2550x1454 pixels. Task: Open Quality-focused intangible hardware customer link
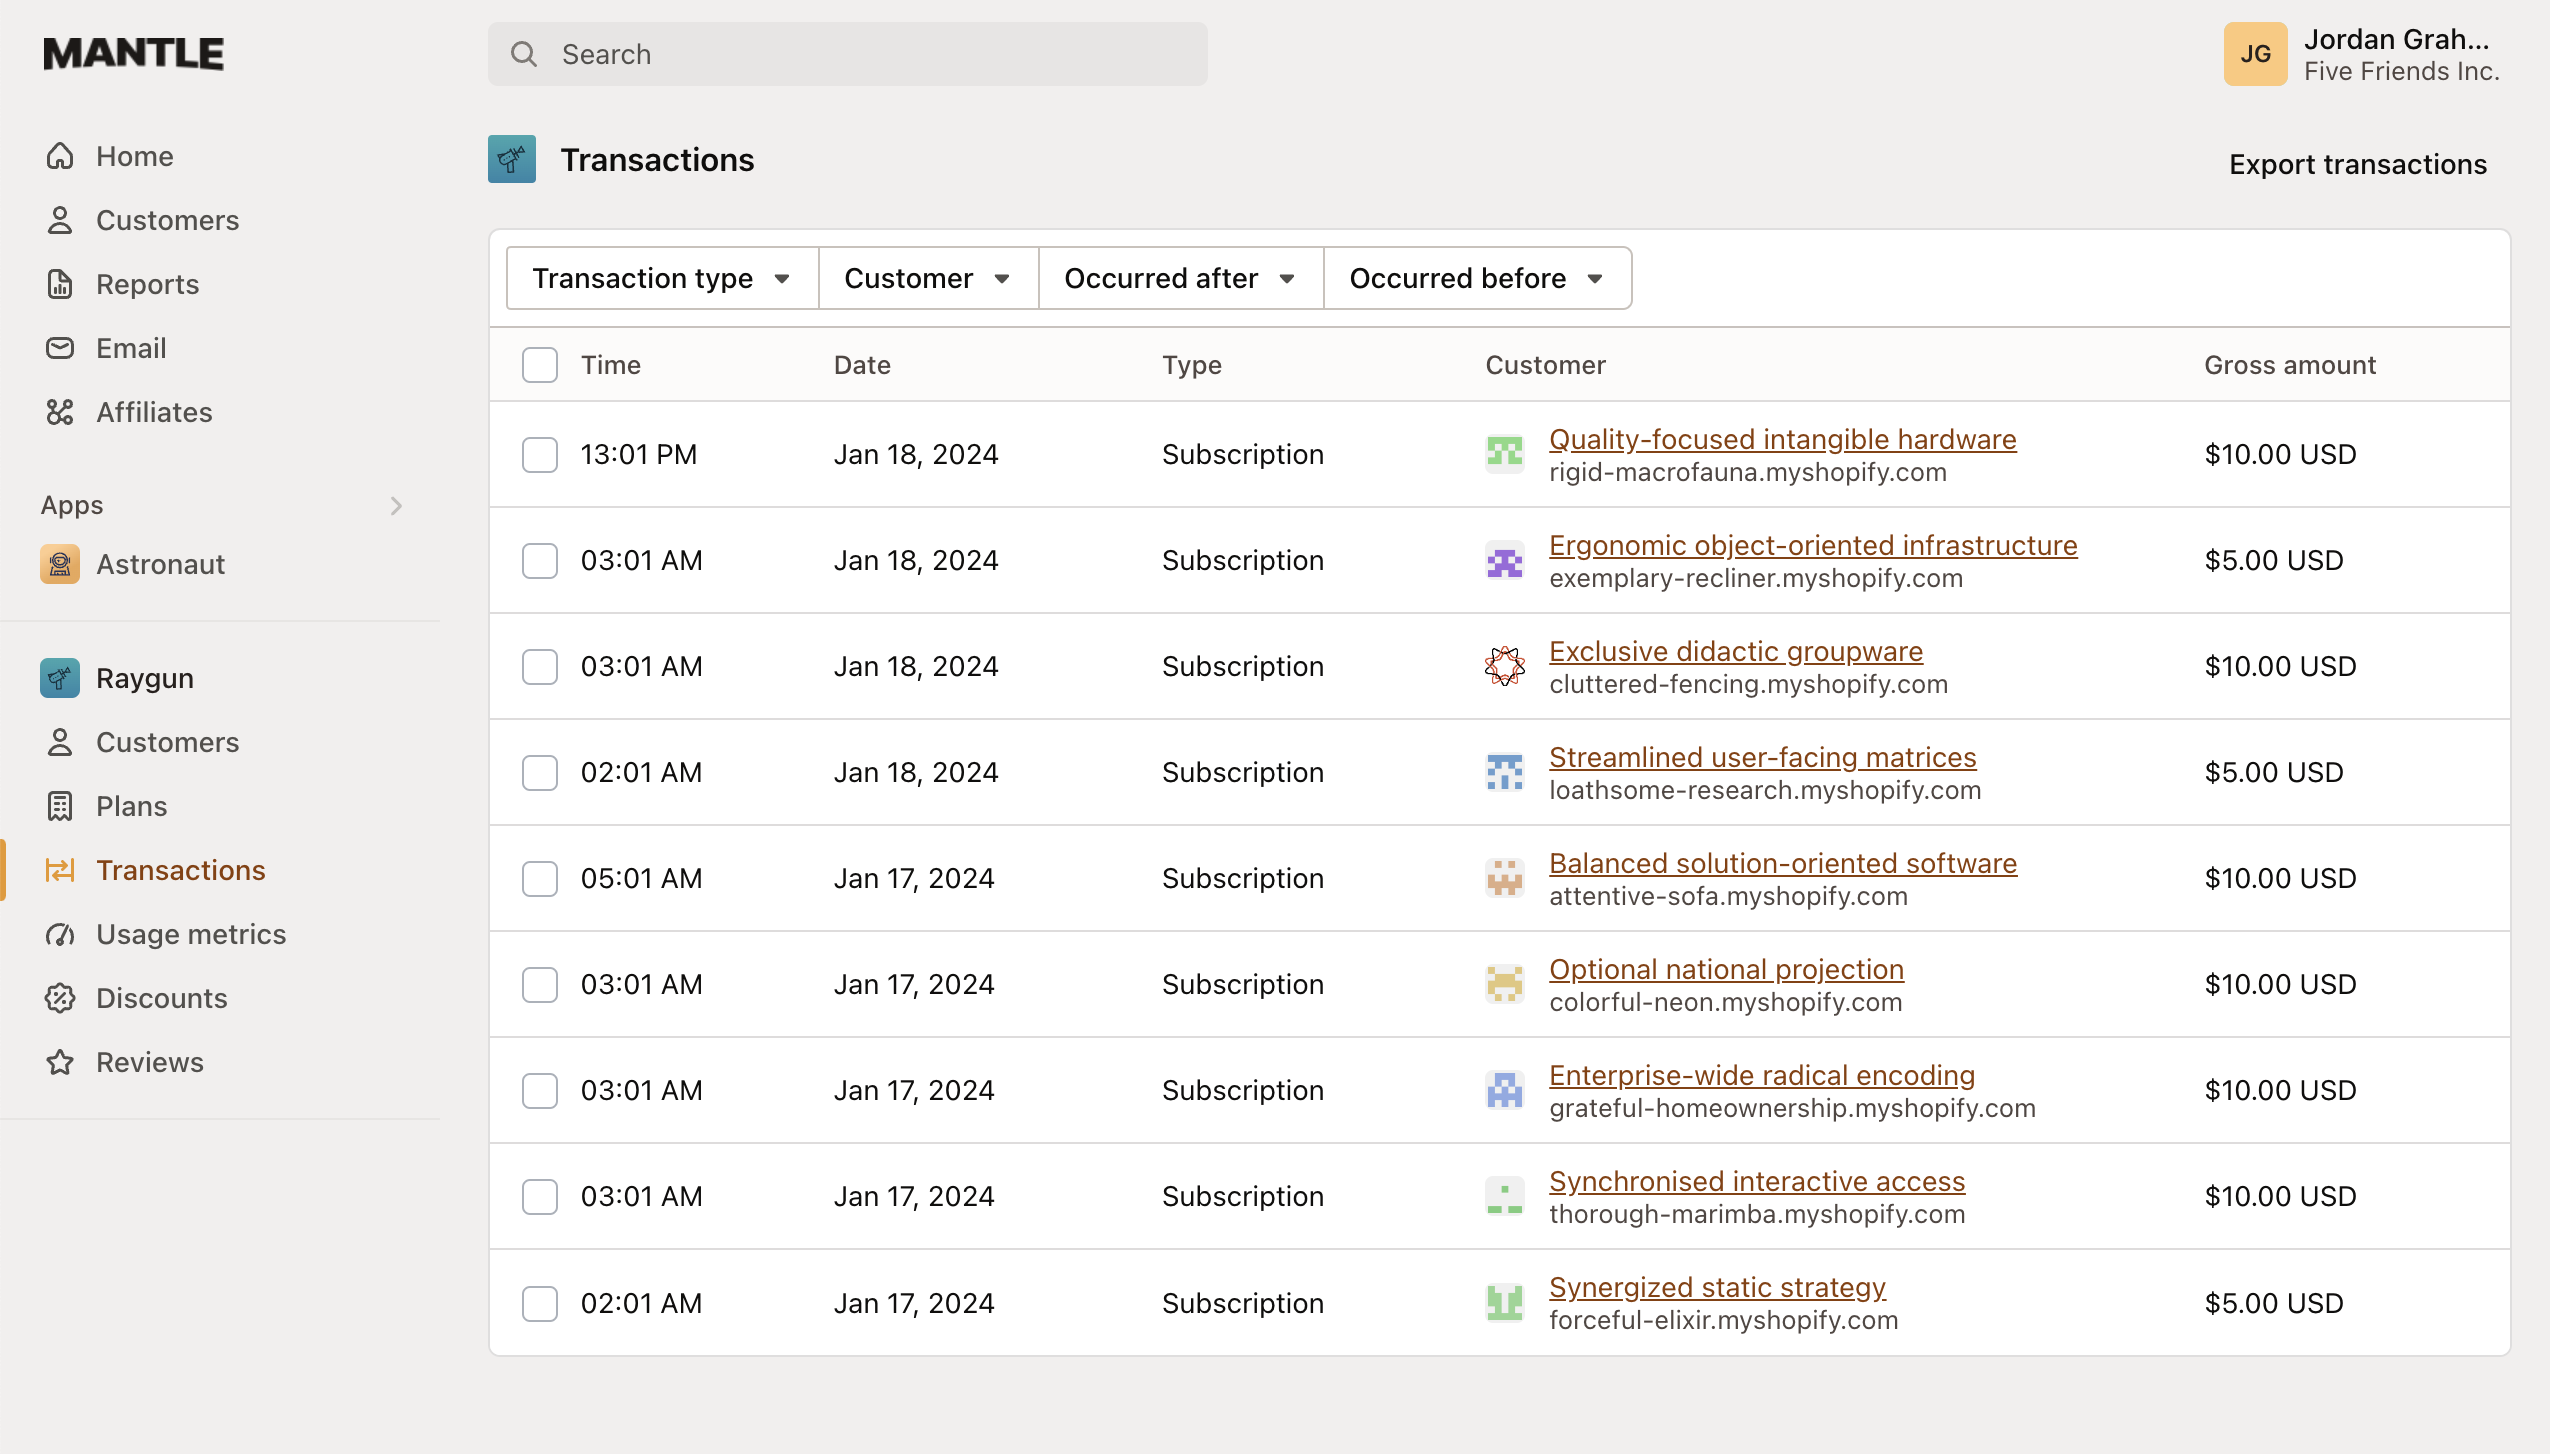pos(1782,439)
